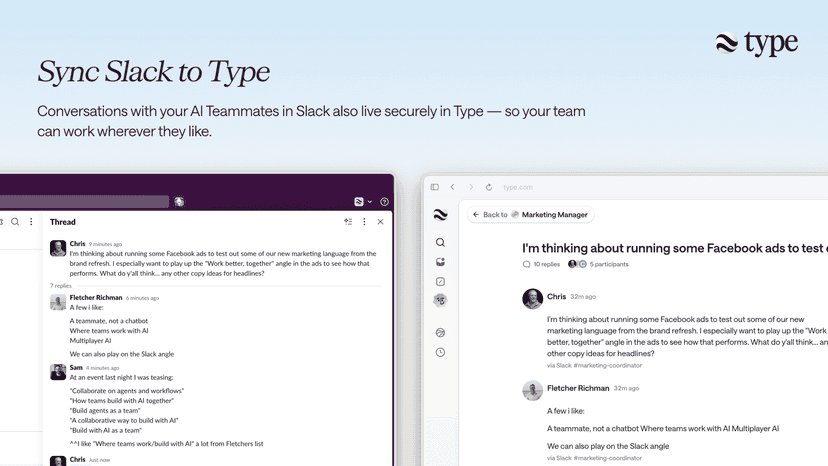Open the Type app icon in Slack header

(359, 201)
